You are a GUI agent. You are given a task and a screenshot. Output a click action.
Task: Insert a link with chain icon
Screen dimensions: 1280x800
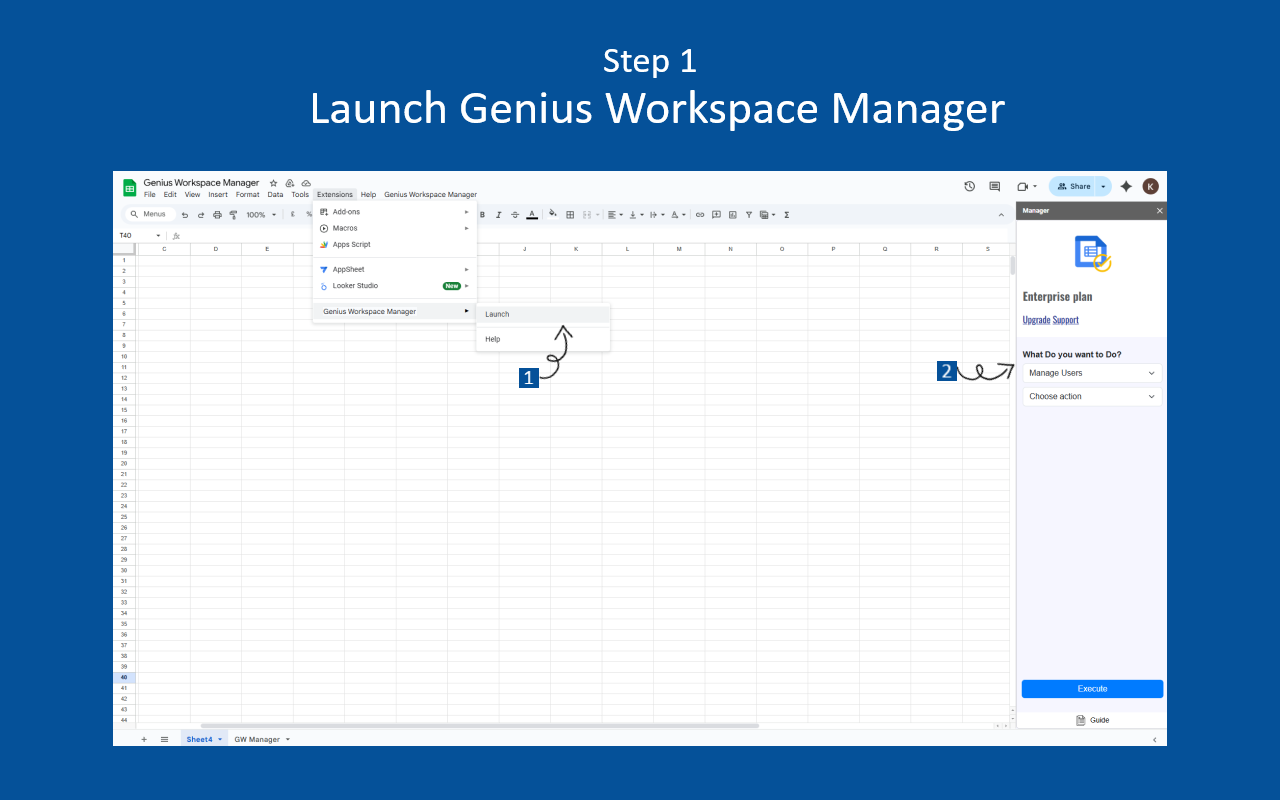pyautogui.click(x=700, y=215)
